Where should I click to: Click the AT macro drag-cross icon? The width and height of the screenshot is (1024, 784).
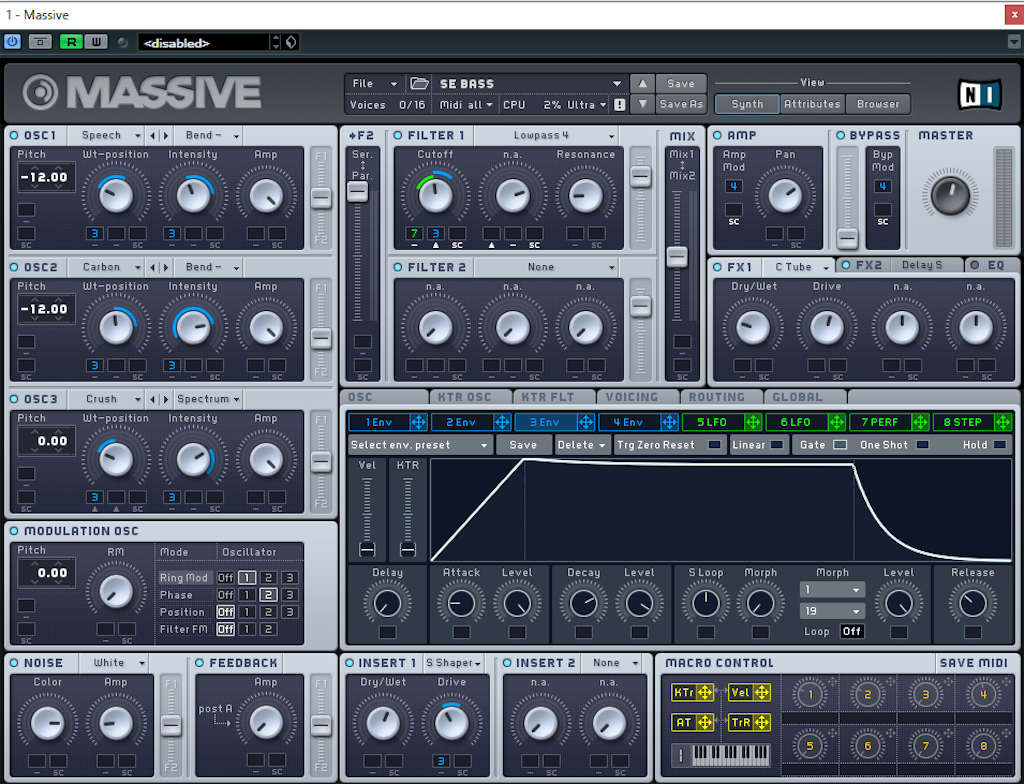pyautogui.click(x=705, y=722)
